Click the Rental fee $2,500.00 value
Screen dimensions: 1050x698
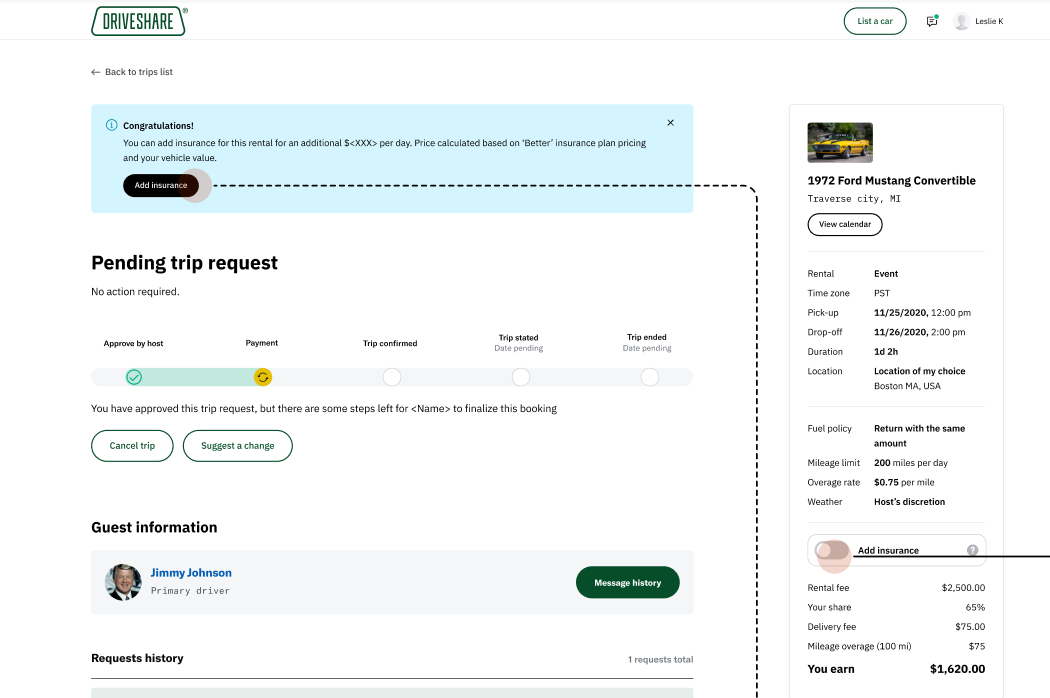[963, 588]
